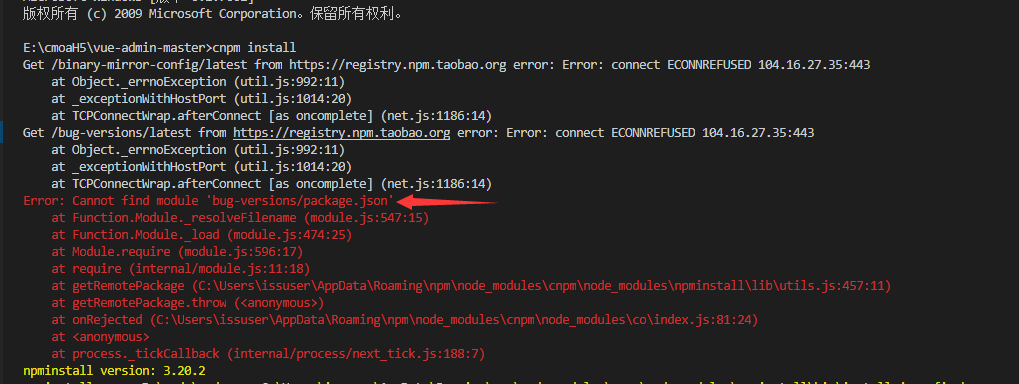Click the Microsoft Corporation copyright line
1019x384 pixels.
(212, 14)
